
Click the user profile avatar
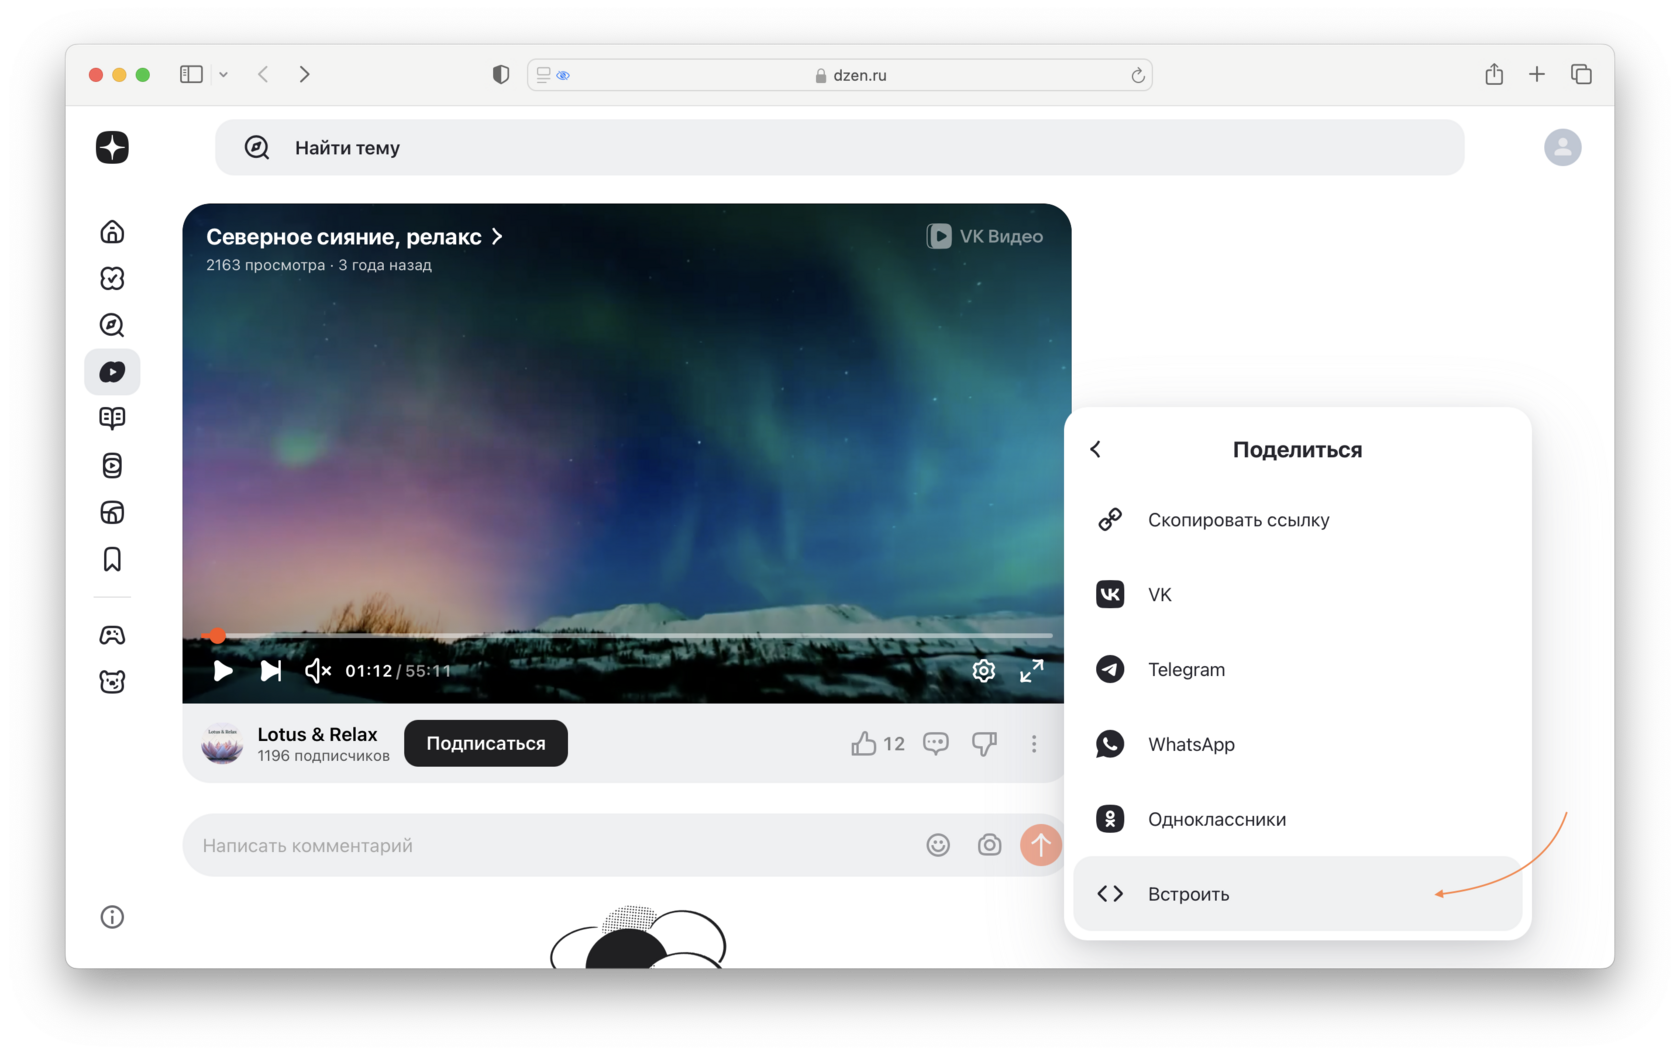1562,148
